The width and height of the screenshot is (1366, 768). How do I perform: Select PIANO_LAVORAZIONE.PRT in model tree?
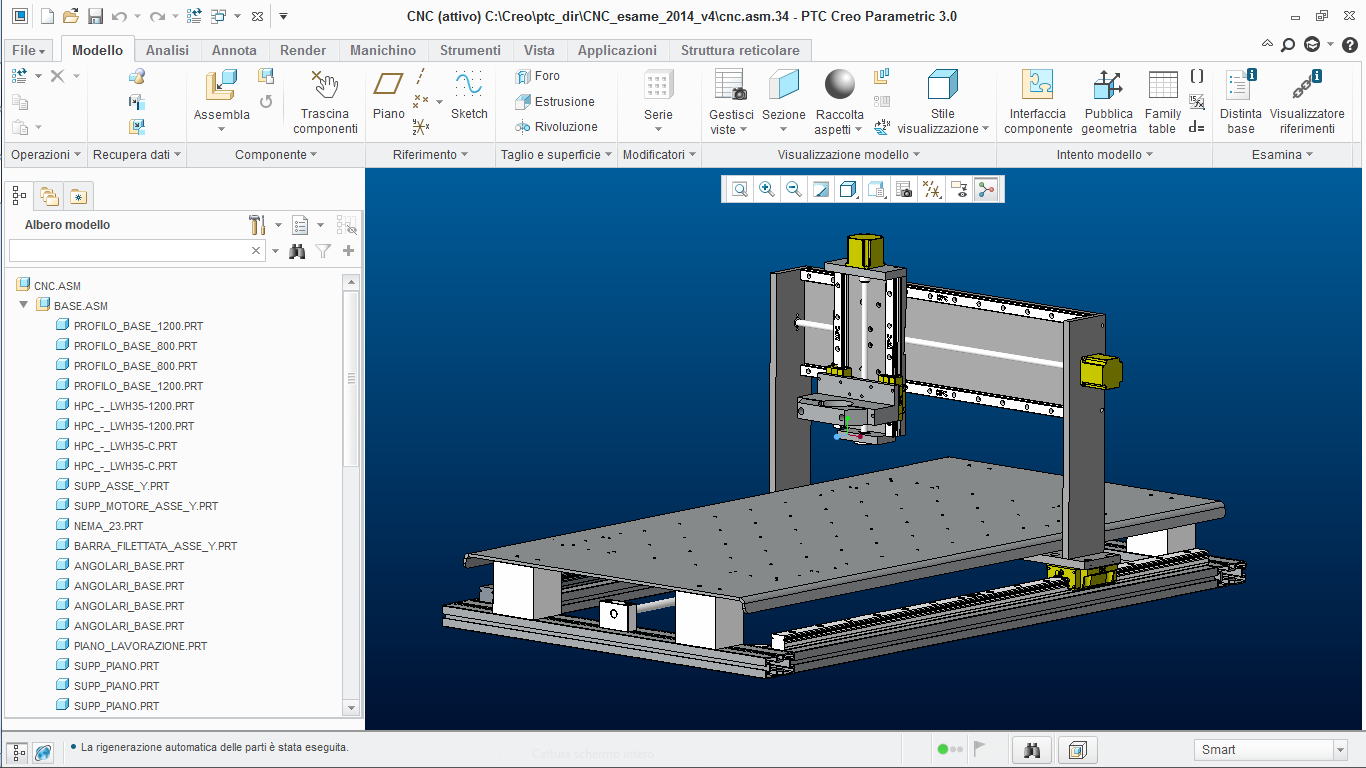[140, 646]
